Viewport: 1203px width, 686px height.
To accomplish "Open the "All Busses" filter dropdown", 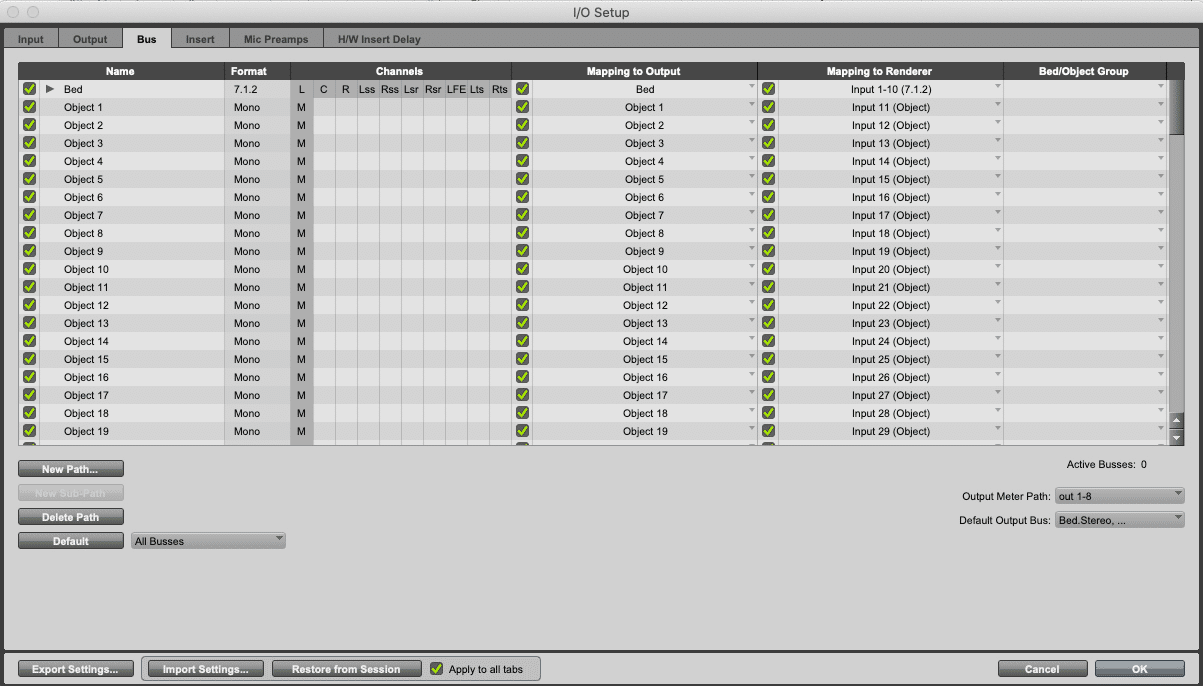I will 205,540.
